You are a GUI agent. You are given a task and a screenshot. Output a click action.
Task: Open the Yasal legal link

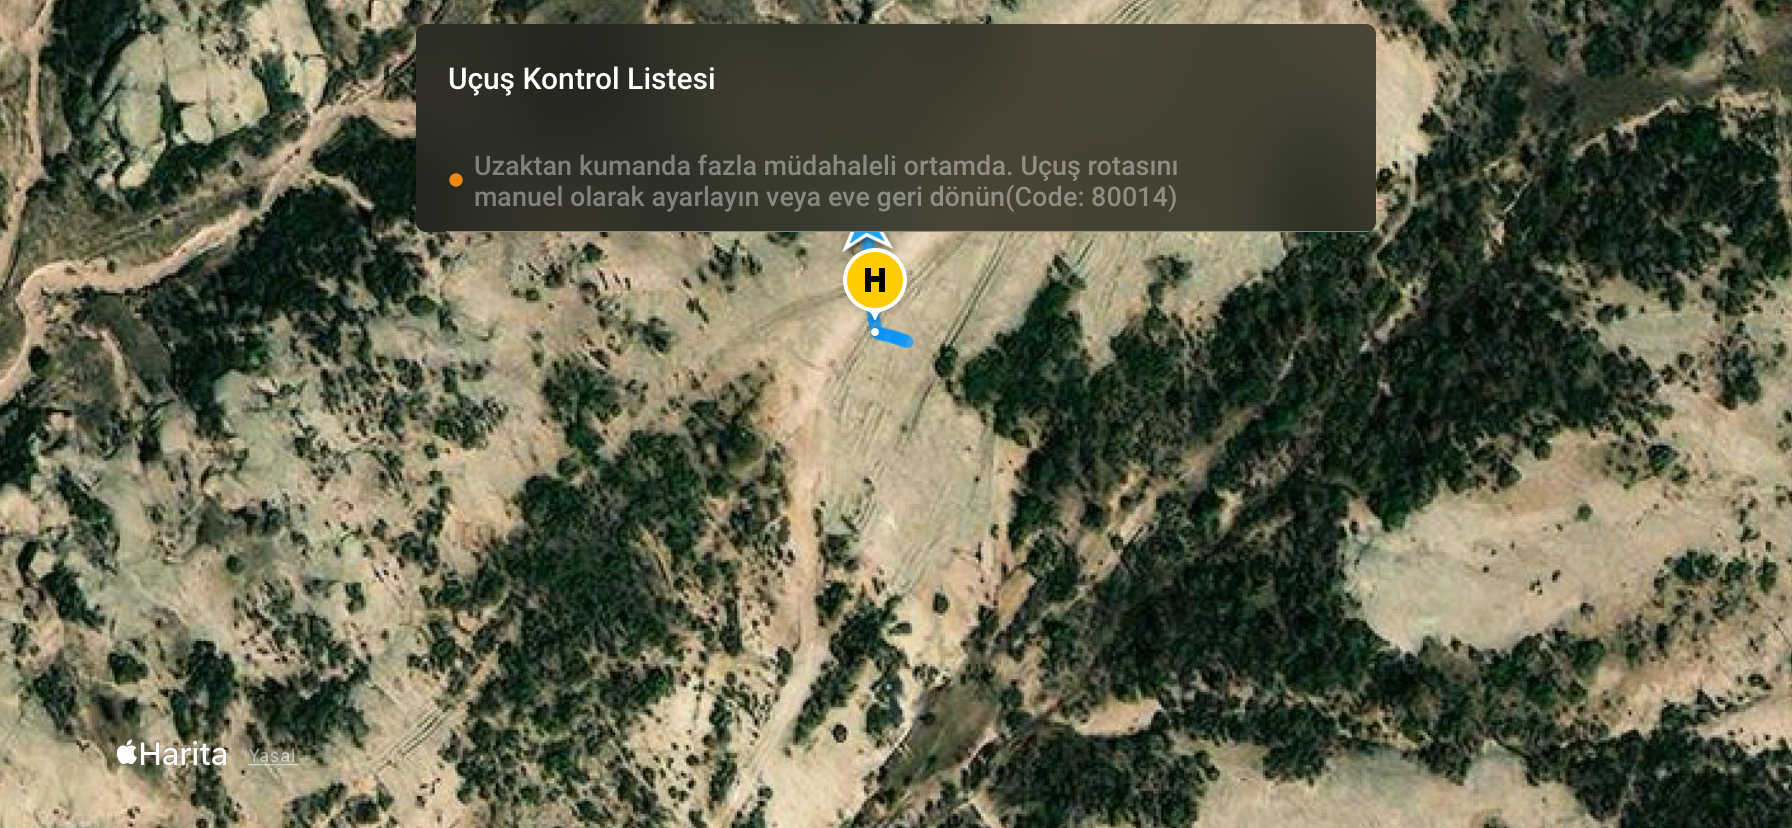(x=272, y=756)
